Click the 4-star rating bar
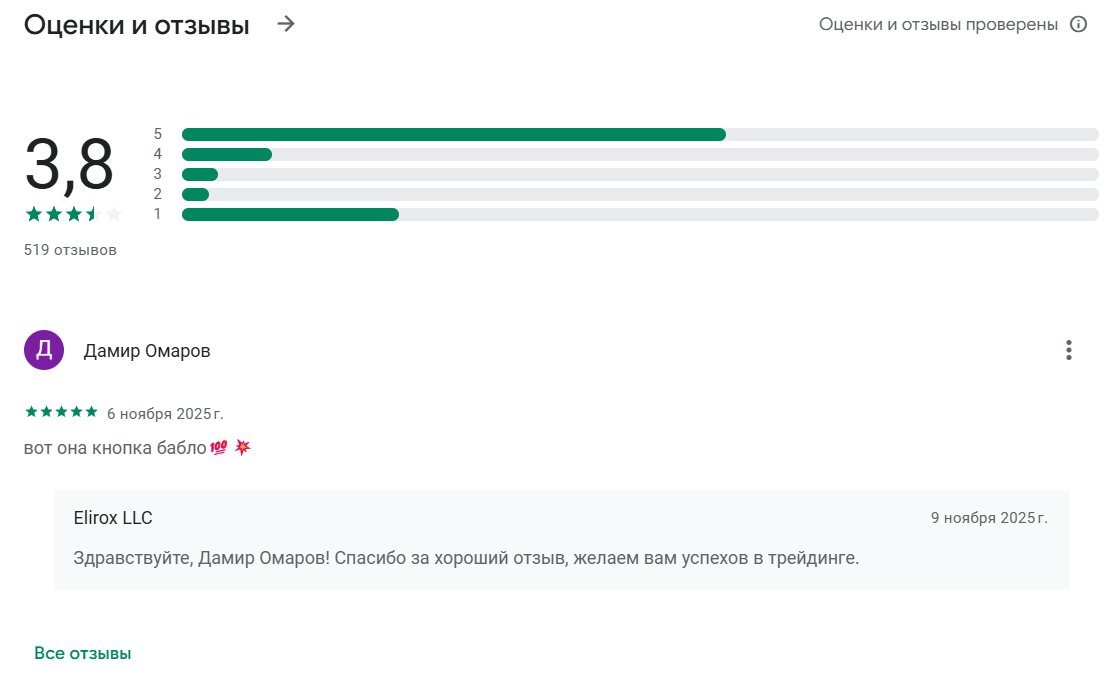The image size is (1109, 678). click(640, 154)
